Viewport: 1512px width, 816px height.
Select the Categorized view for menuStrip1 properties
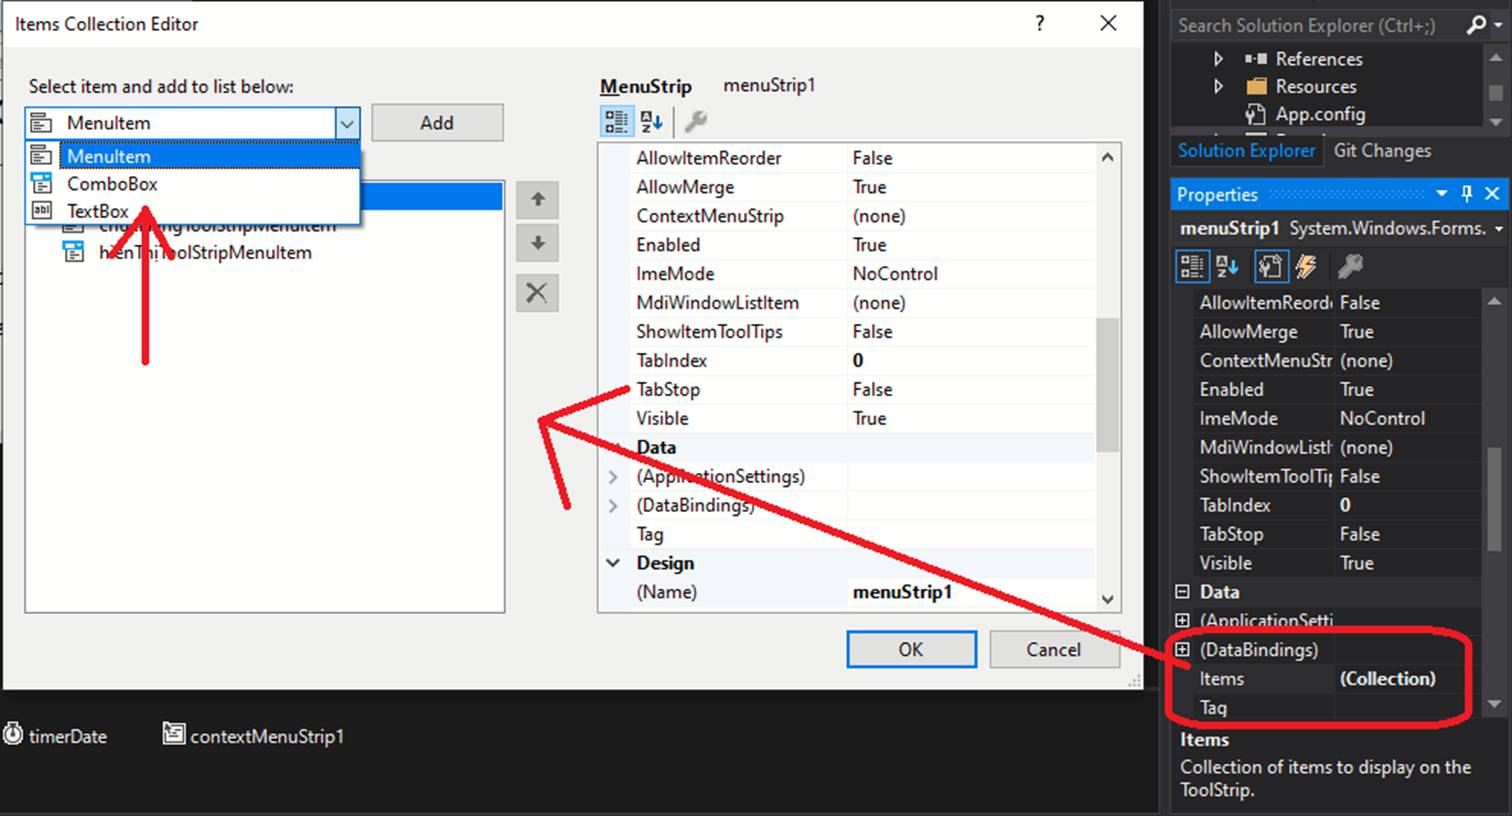pyautogui.click(x=1191, y=266)
